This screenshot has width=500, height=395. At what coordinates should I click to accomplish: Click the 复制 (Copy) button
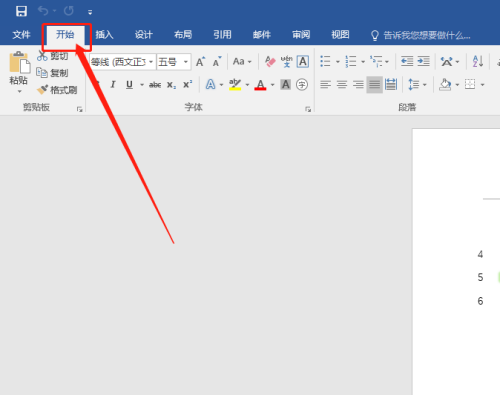point(52,73)
